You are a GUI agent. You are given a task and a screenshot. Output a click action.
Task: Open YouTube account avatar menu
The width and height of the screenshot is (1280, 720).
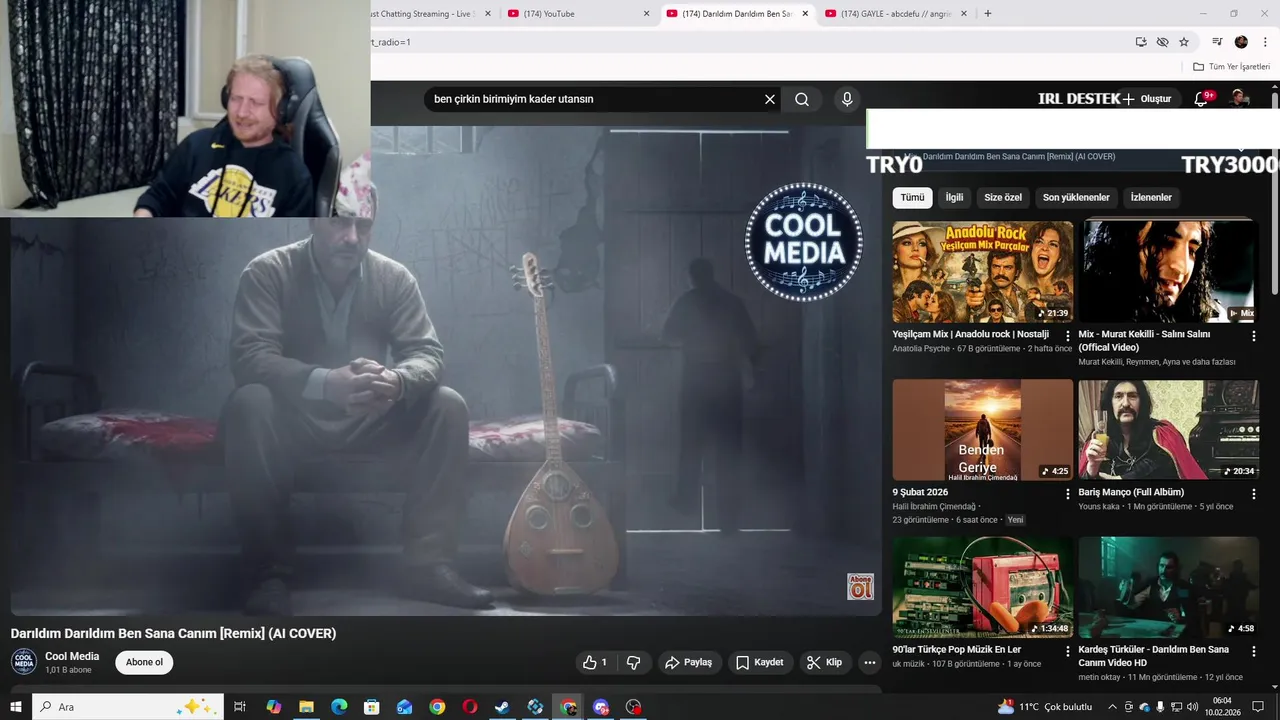(x=1240, y=98)
